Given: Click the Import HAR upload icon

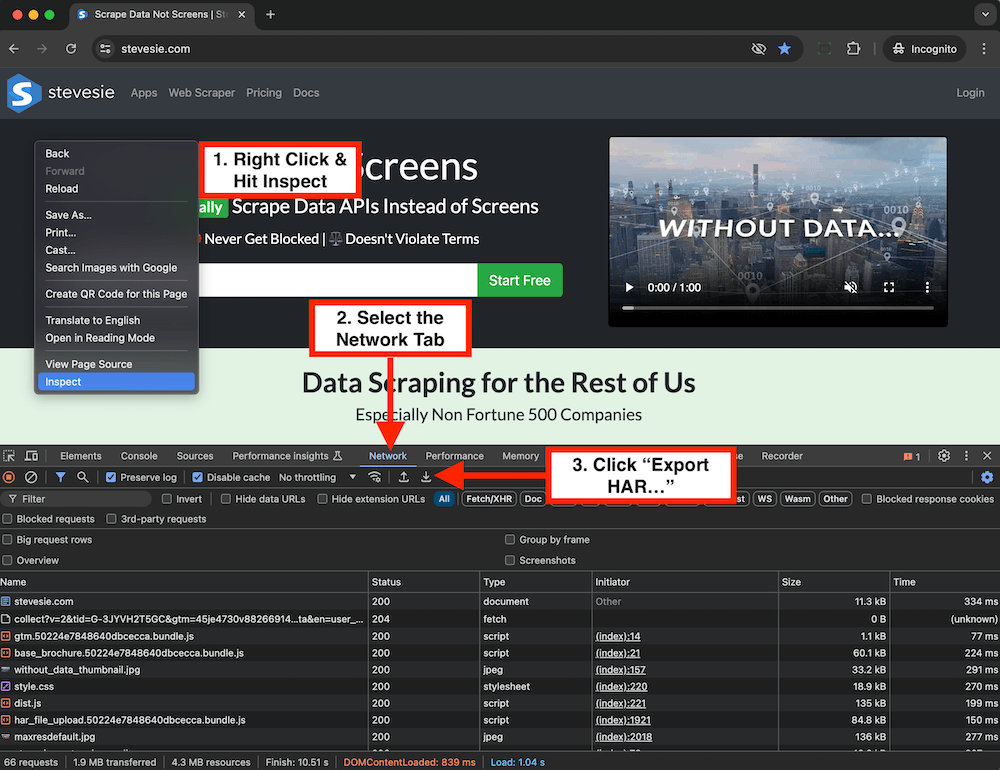Looking at the screenshot, I should click(x=404, y=477).
